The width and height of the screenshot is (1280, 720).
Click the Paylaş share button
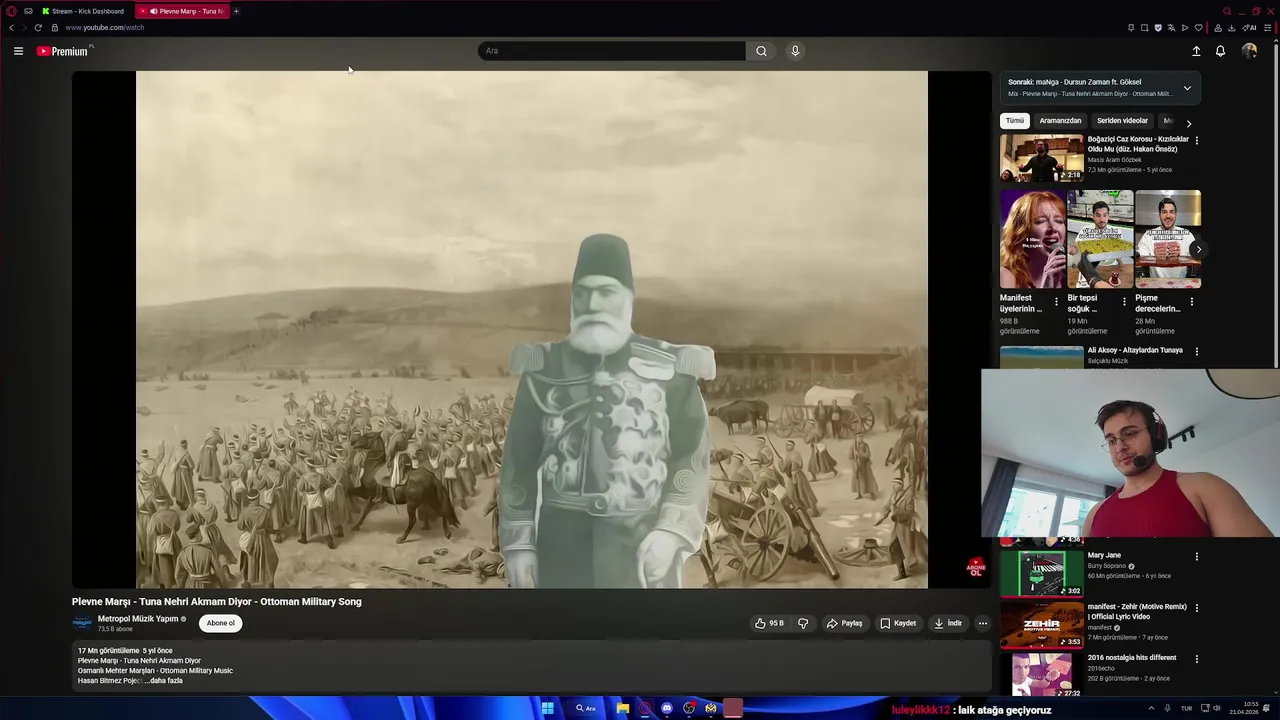click(x=844, y=623)
